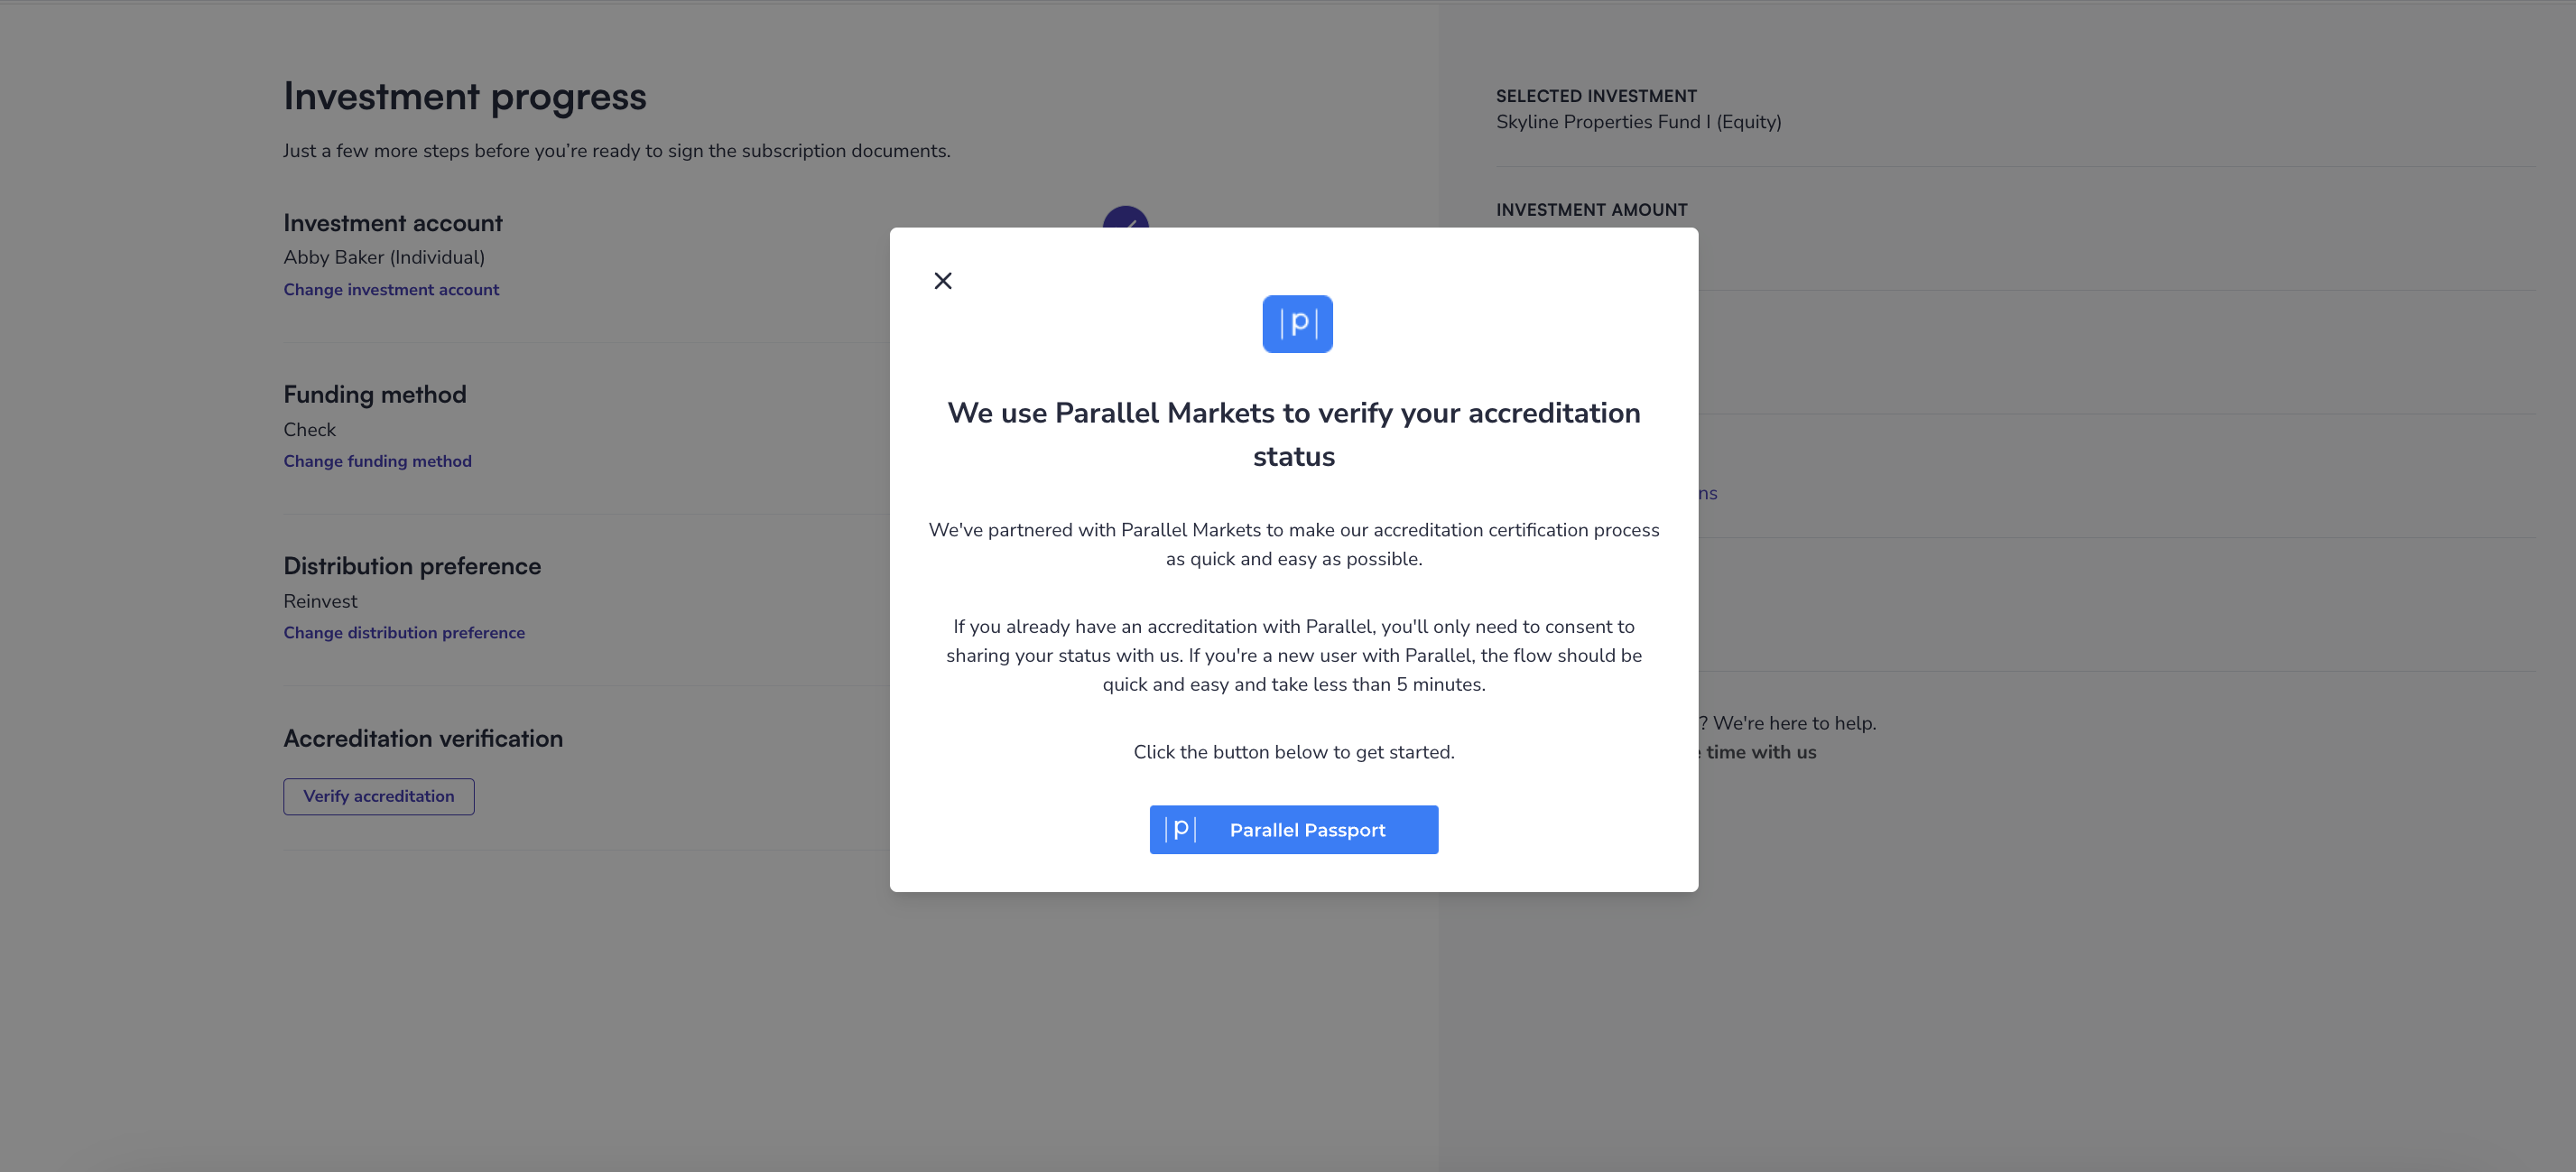Click the Parallel Passport button
This screenshot has height=1172, width=2576.
click(1294, 830)
